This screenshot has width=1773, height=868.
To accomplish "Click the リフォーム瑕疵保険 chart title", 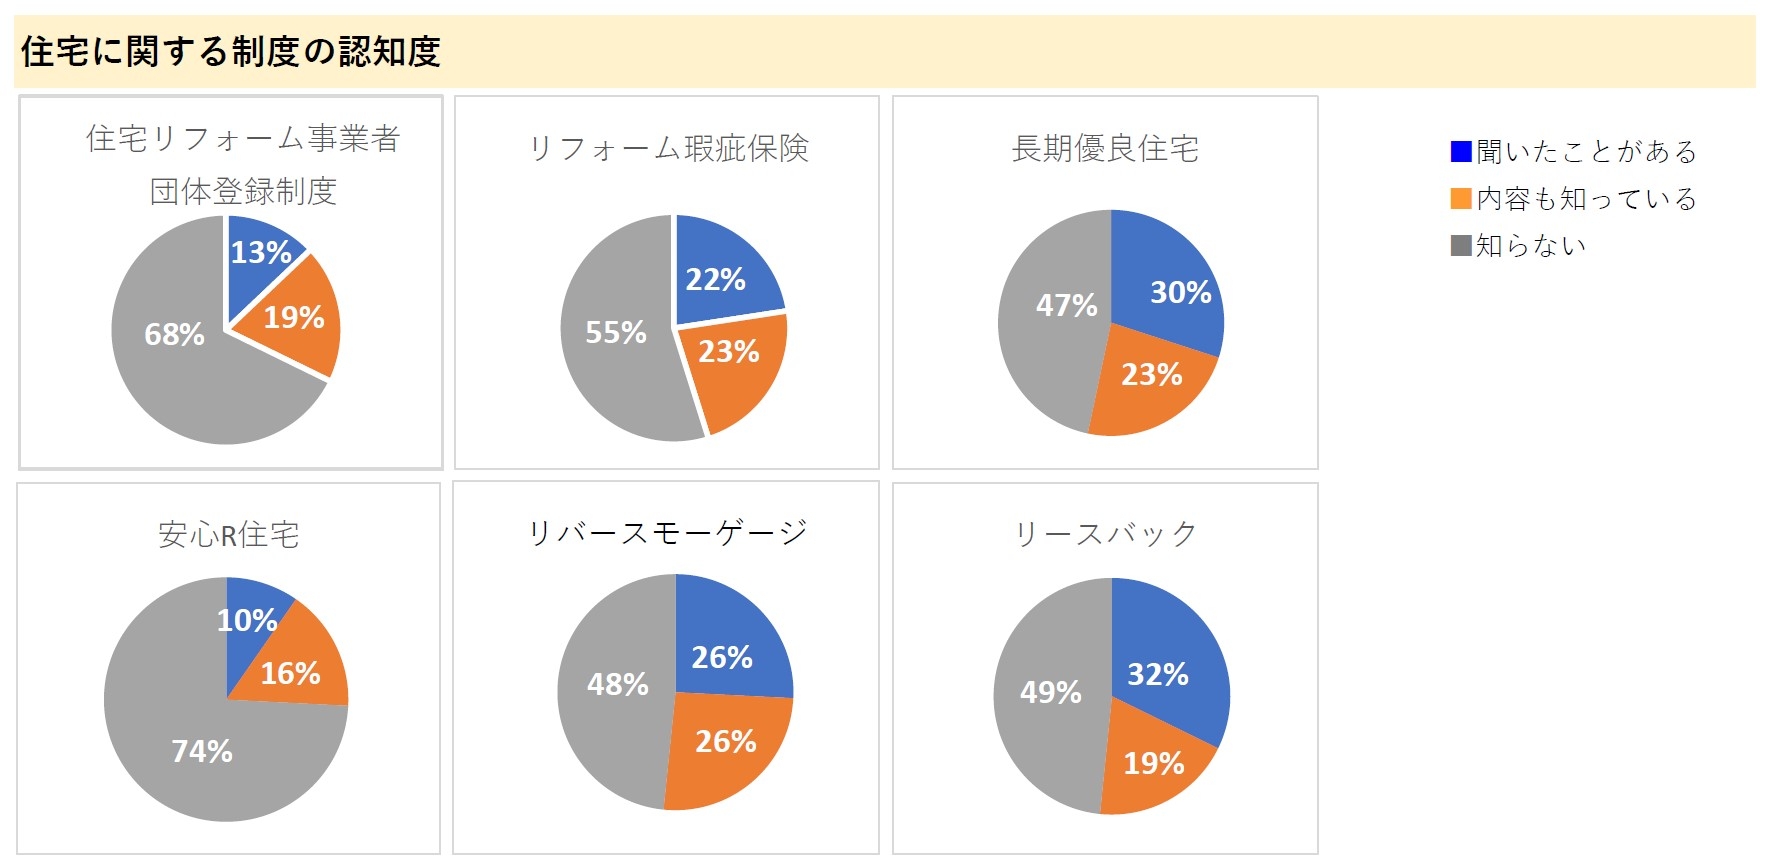I will point(668,148).
